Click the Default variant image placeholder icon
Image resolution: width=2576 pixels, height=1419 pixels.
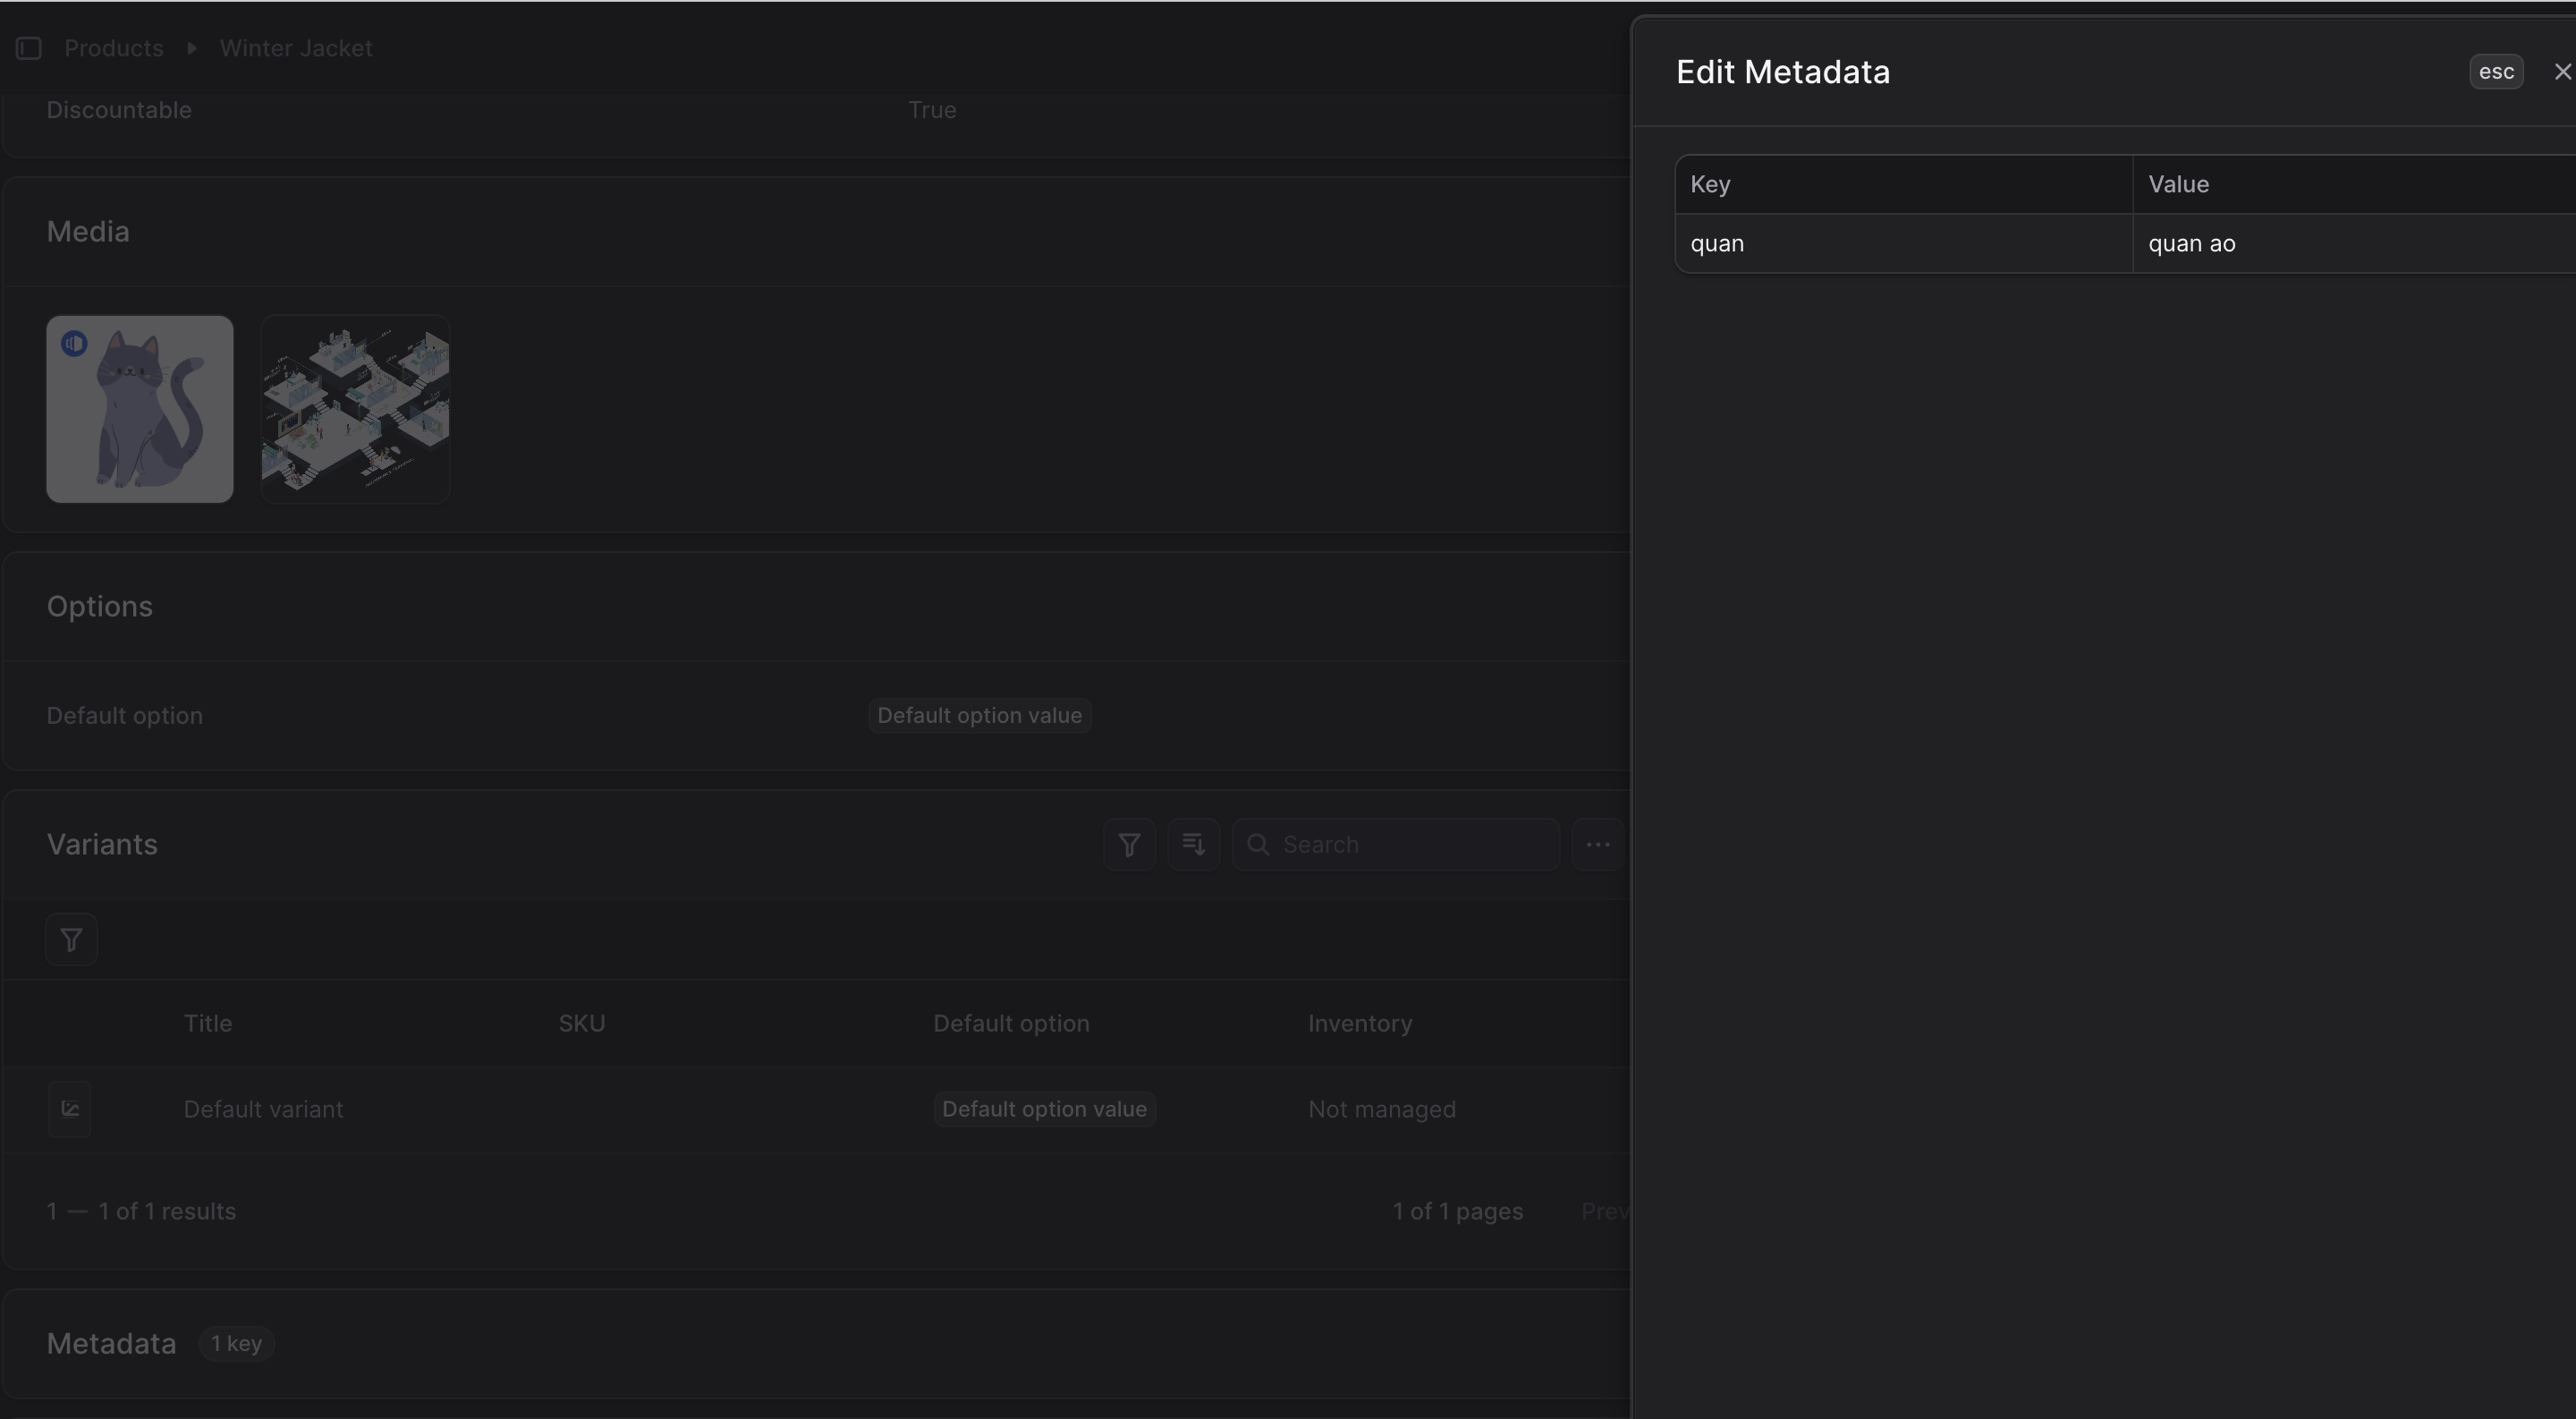pos(70,1109)
